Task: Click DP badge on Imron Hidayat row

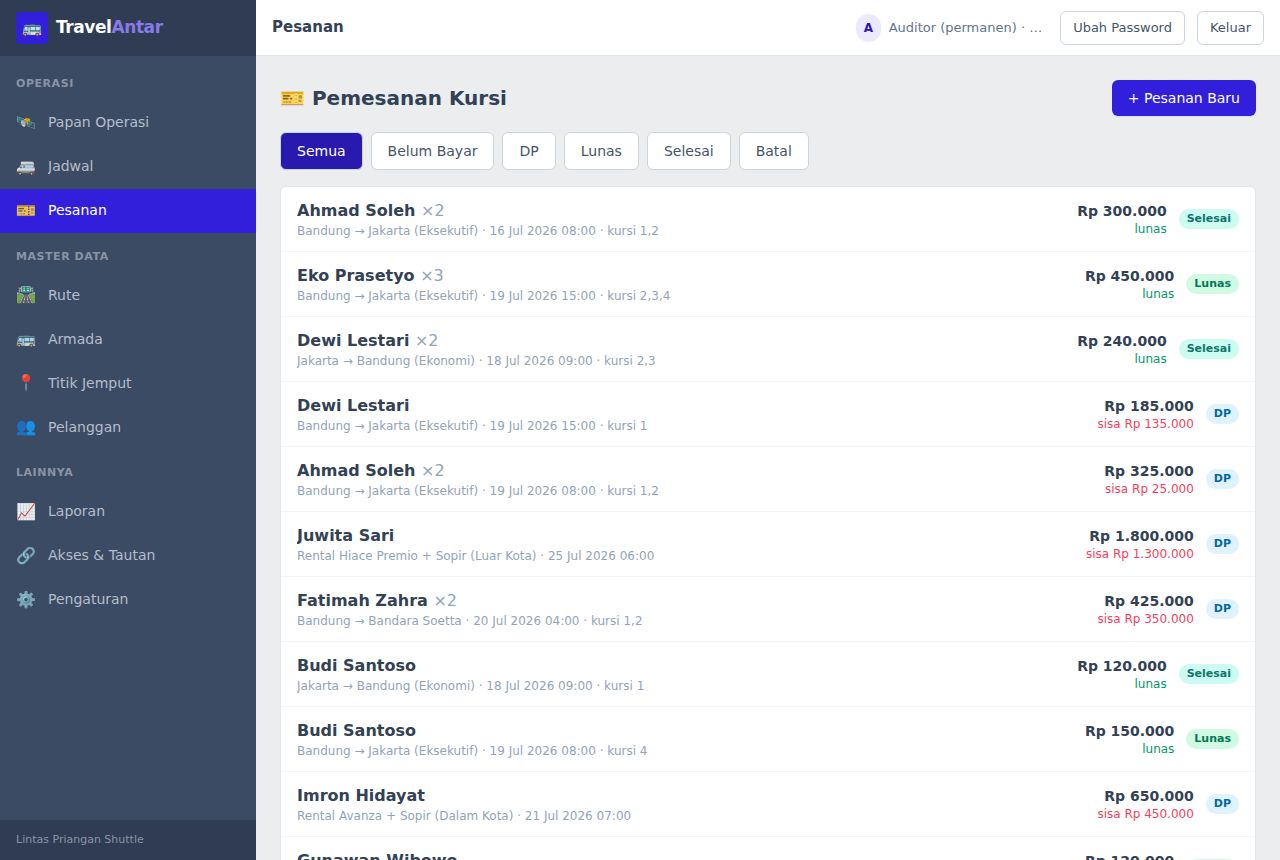Action: coord(1222,804)
